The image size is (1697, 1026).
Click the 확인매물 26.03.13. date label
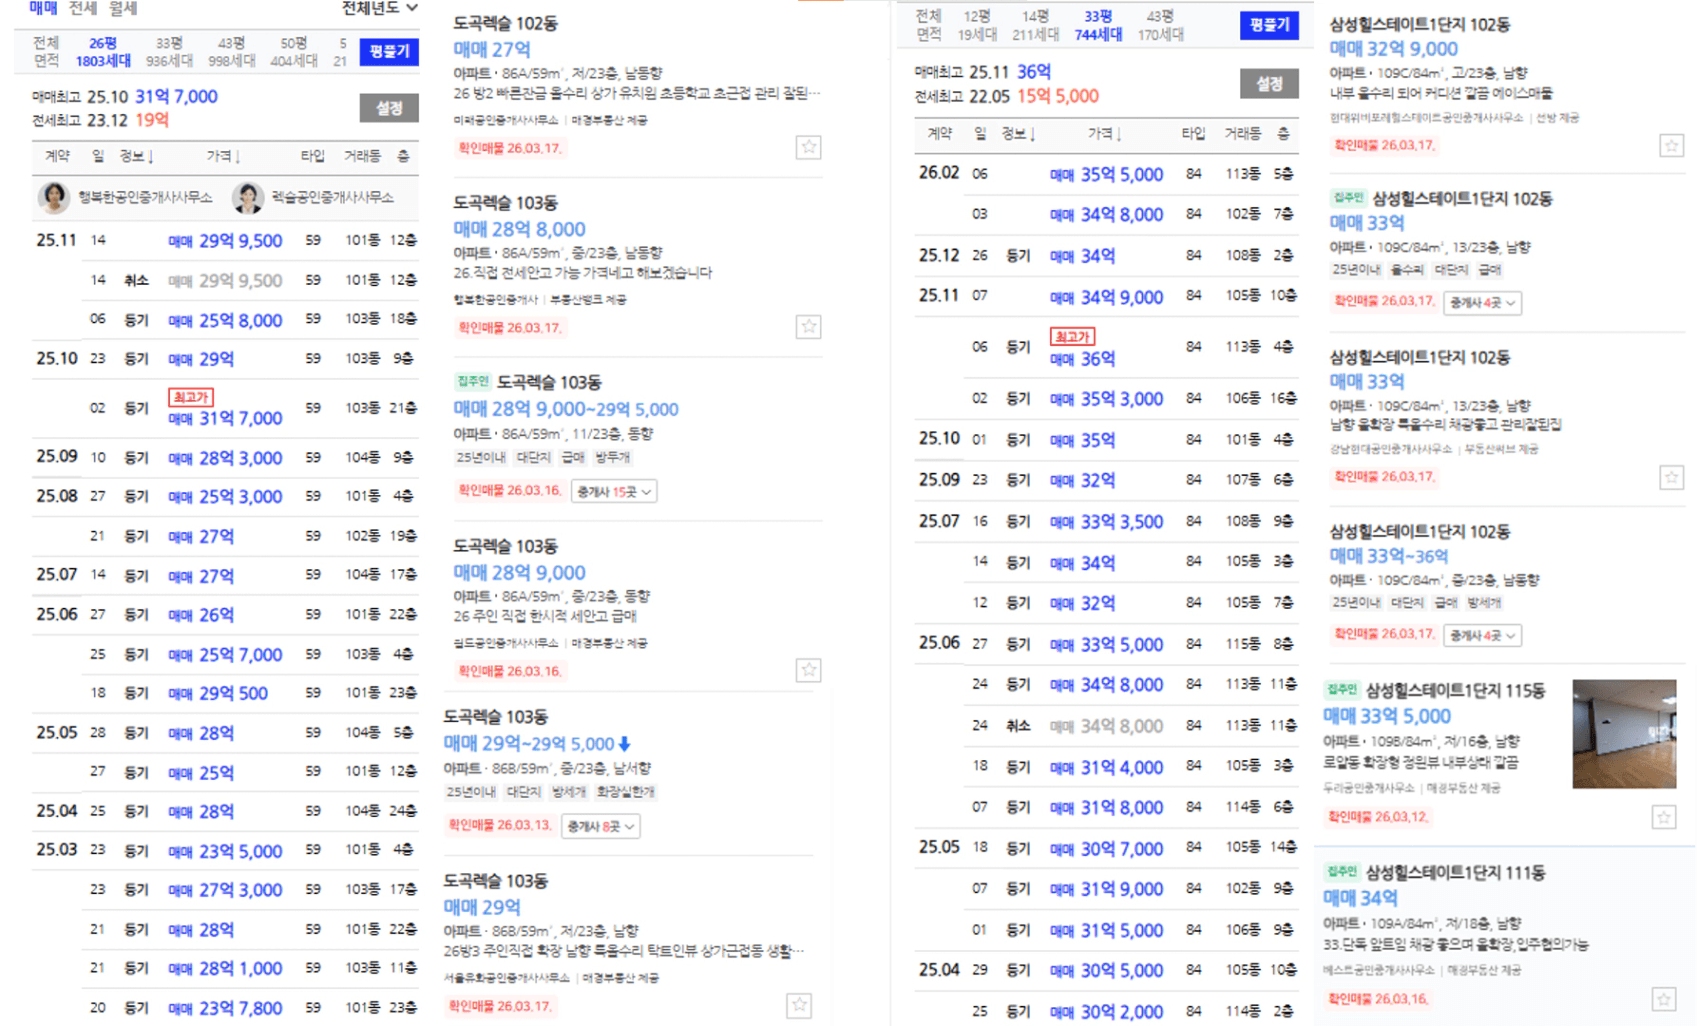tap(500, 825)
